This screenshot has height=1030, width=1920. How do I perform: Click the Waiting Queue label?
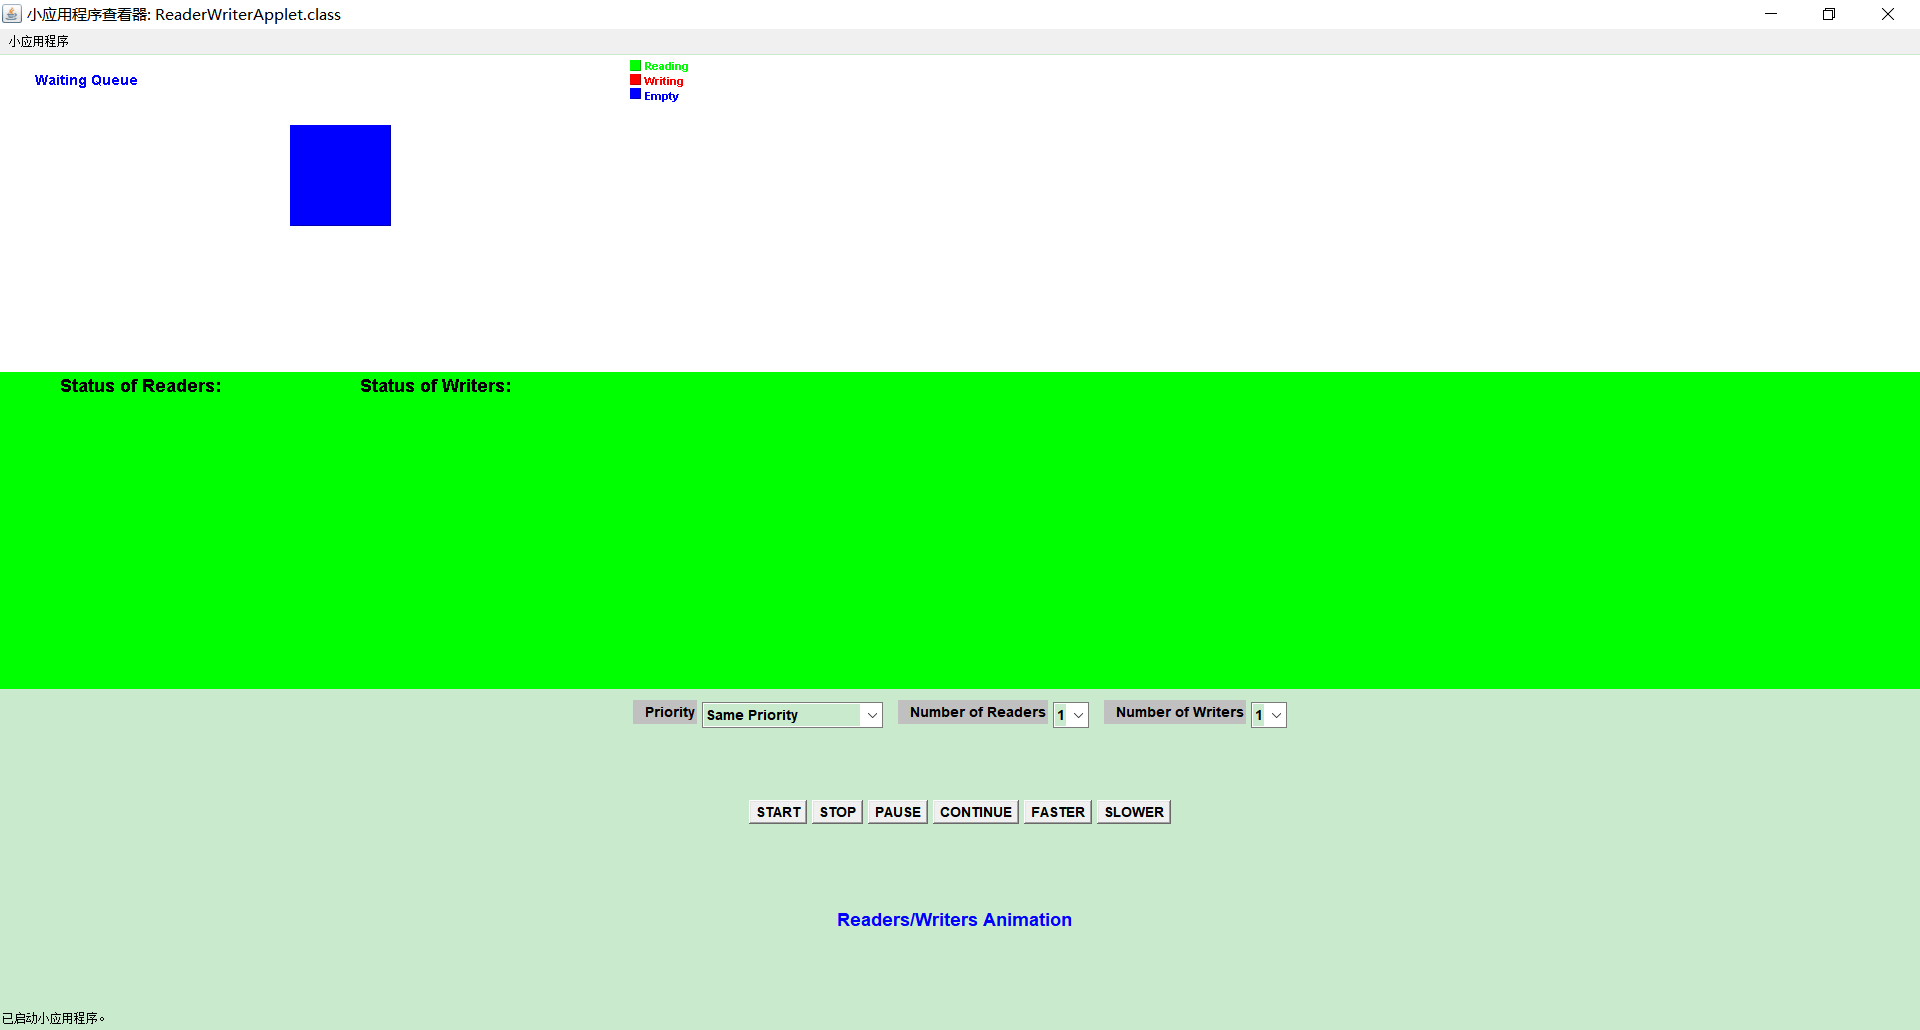86,80
